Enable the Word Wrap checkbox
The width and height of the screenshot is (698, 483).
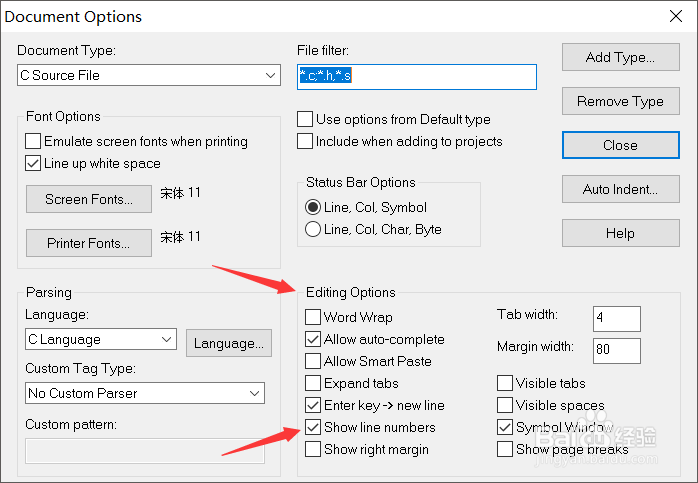coord(314,318)
